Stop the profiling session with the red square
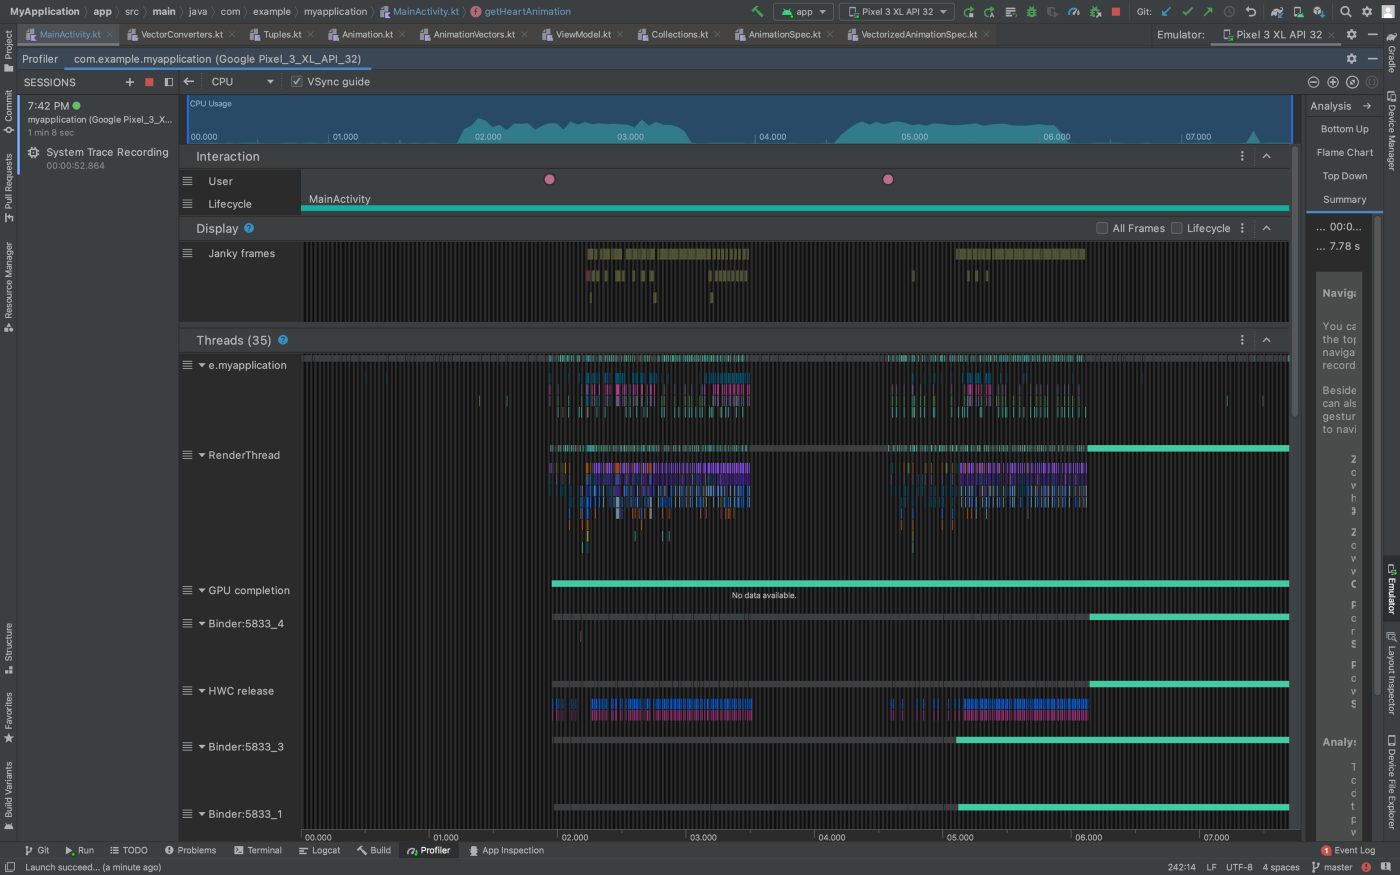The image size is (1400, 875). 149,82
